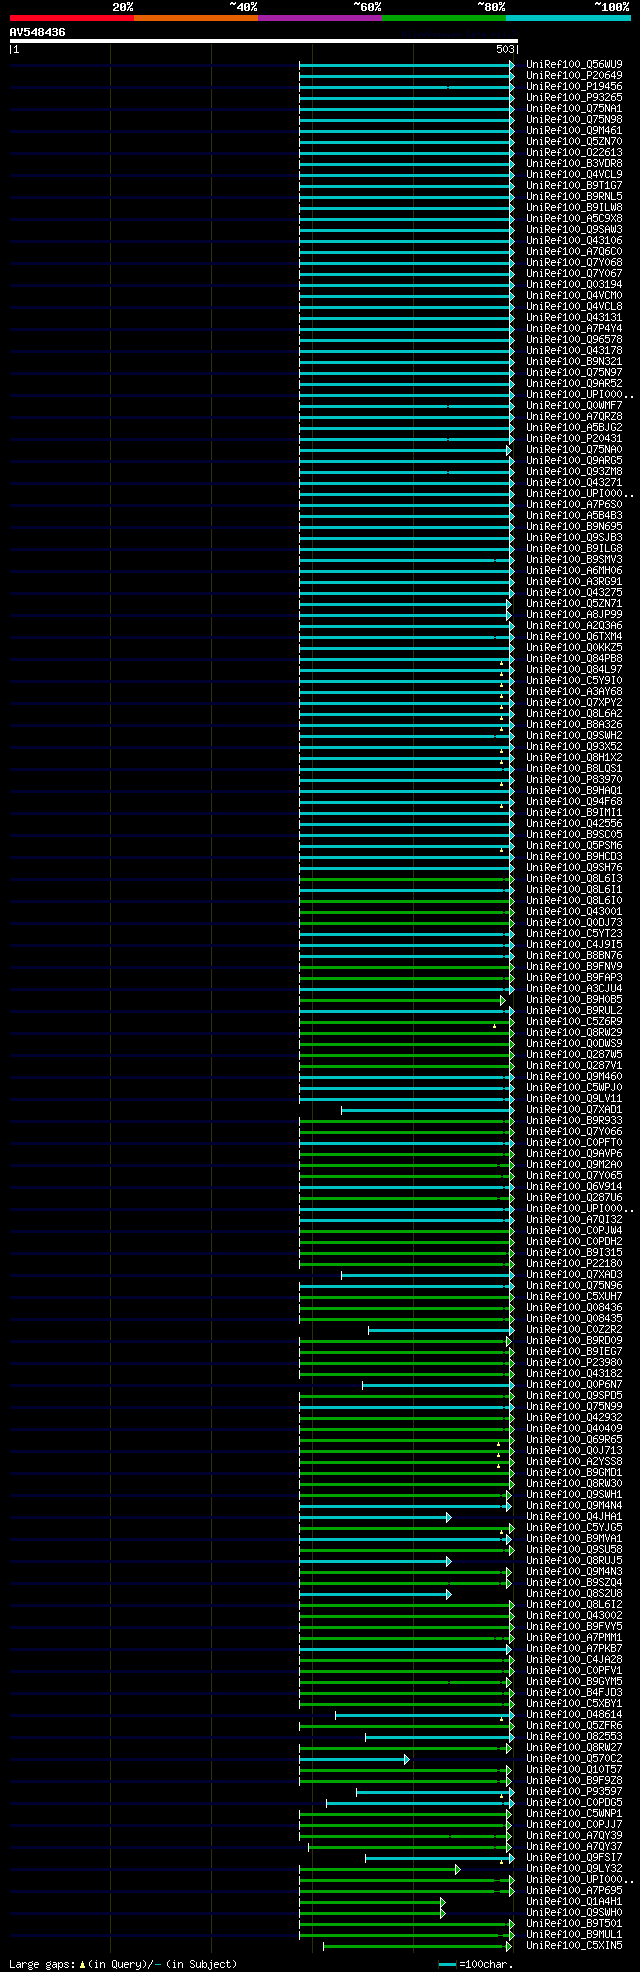
Task: Click hit label UniRef100_Q93ZM8
Action: pos(574,471)
